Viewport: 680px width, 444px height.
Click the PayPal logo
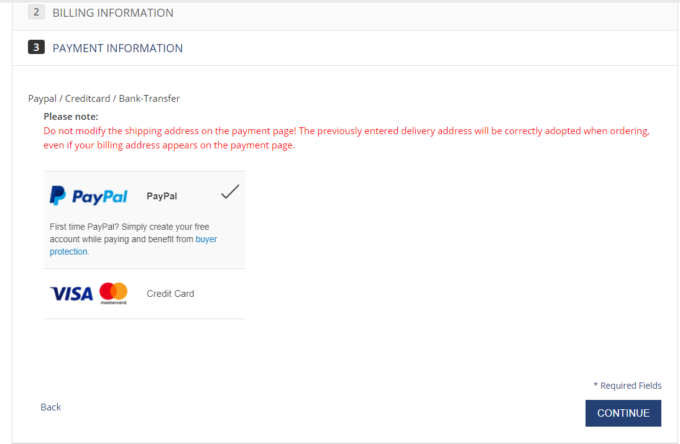(x=89, y=195)
